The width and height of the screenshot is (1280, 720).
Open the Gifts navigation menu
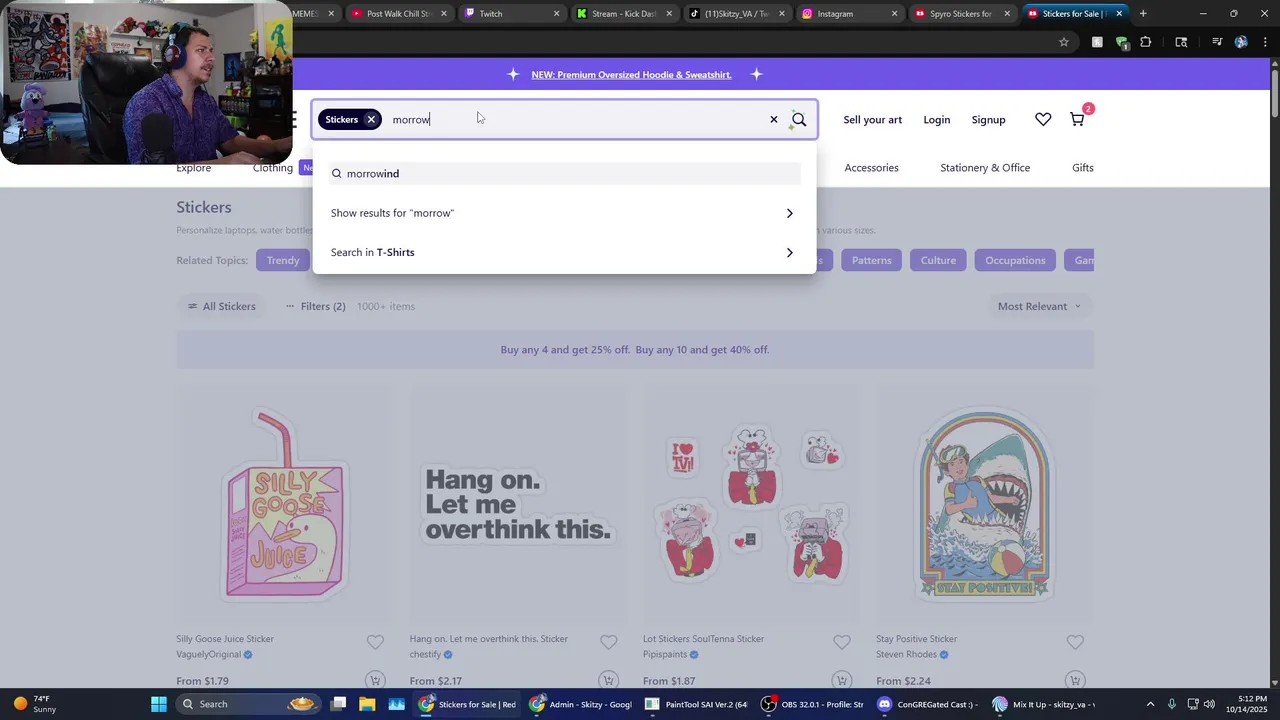click(1083, 168)
